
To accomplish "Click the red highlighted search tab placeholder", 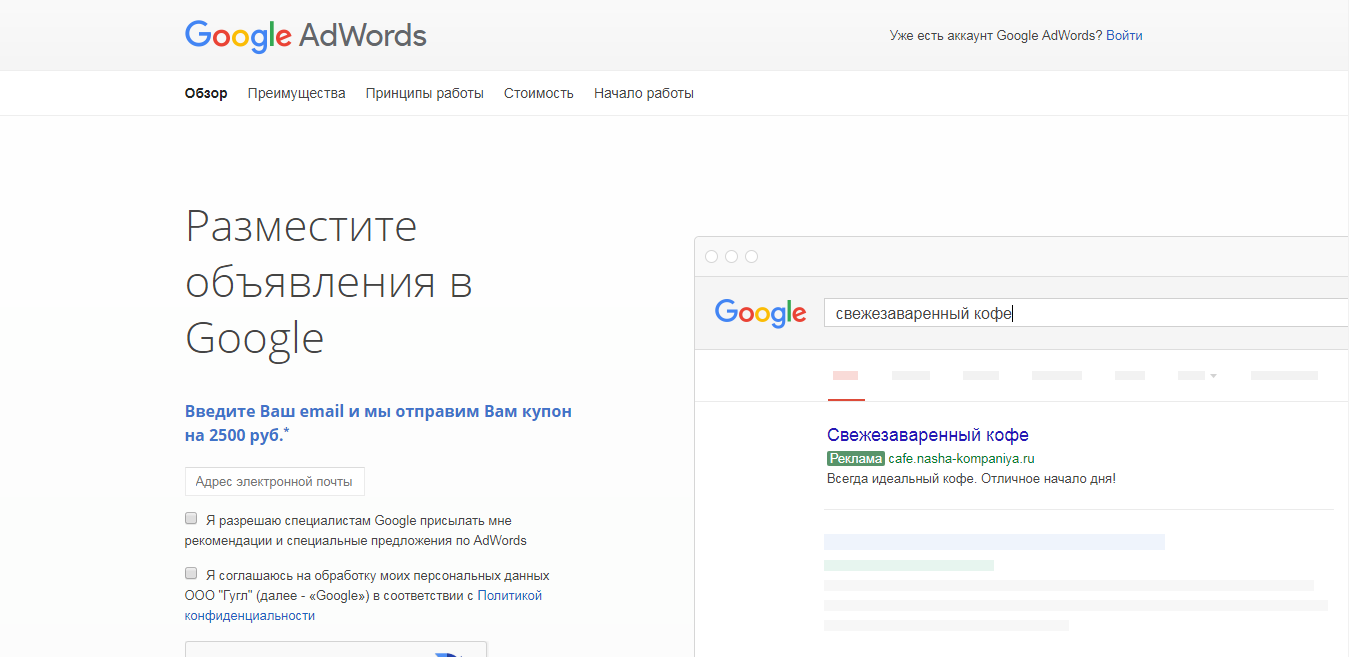I will [846, 376].
